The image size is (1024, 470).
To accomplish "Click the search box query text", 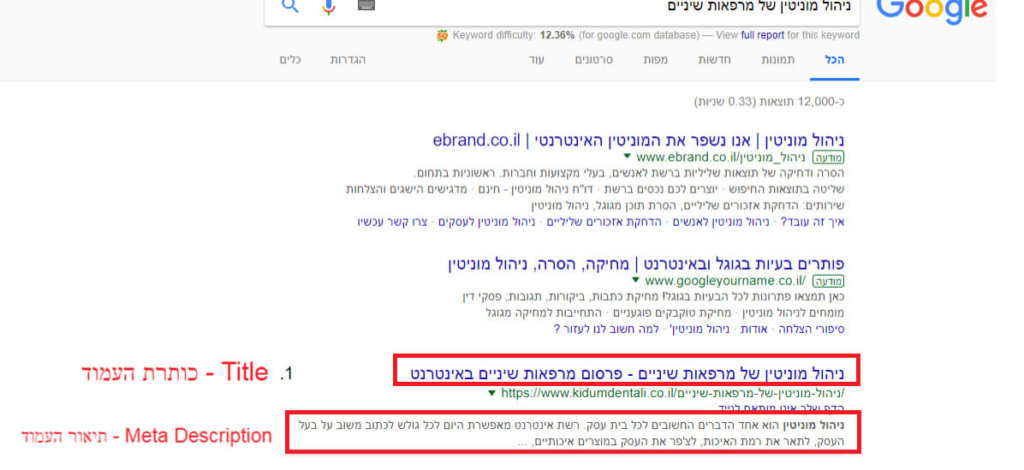I will point(760,6).
